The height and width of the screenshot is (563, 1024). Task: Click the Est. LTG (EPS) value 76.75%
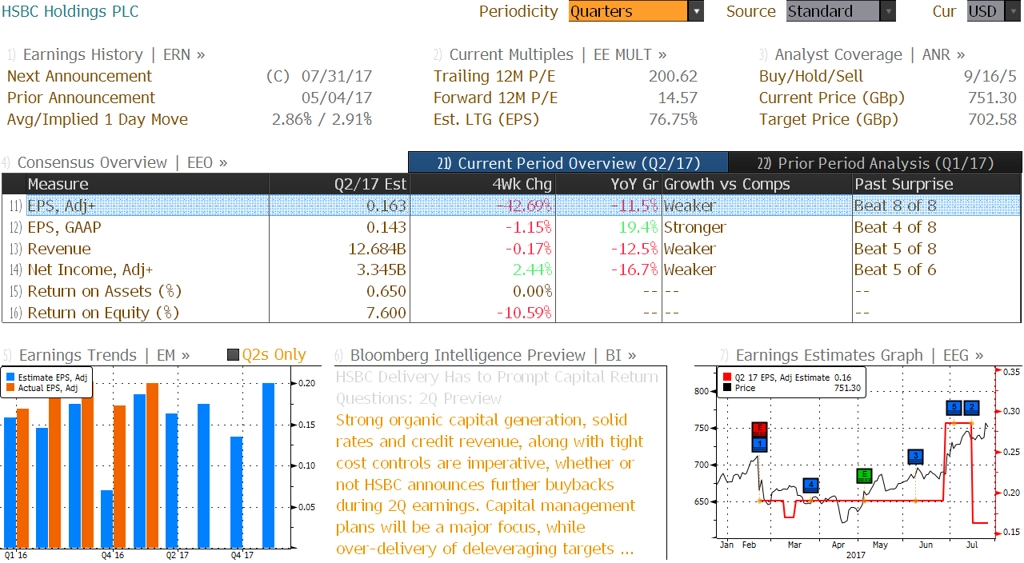[673, 120]
